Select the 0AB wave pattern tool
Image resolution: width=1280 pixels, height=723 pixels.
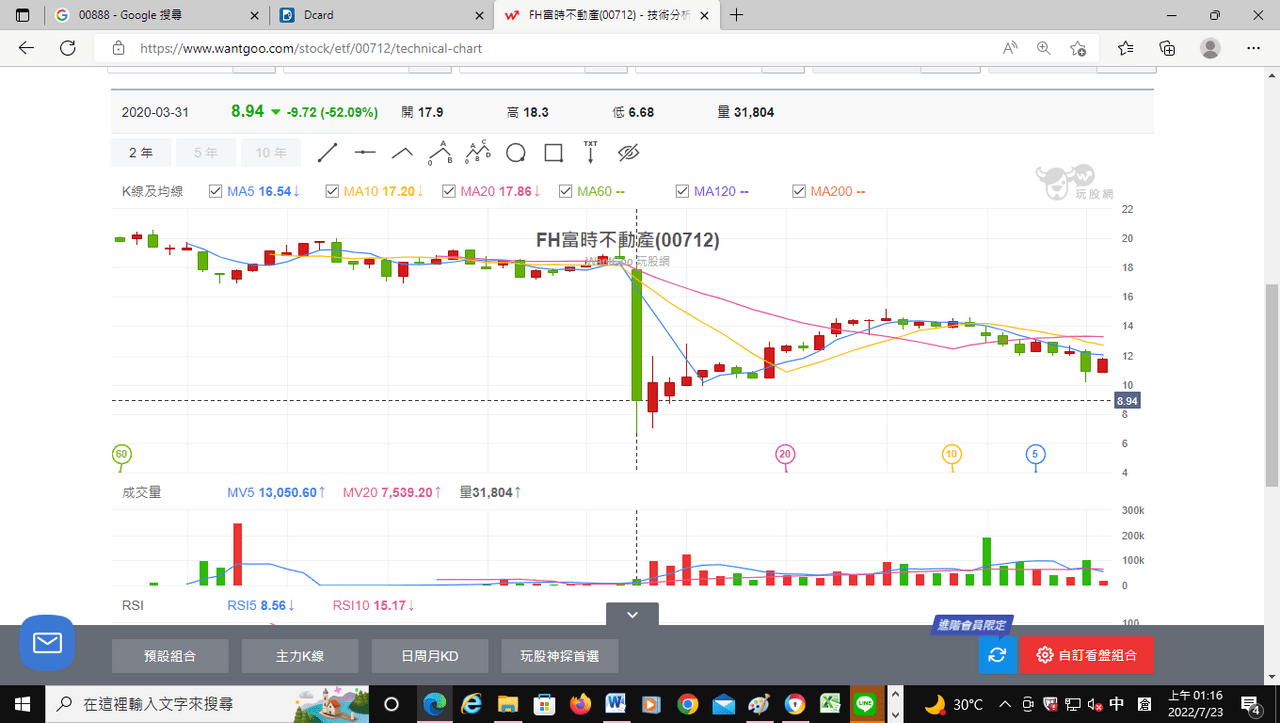click(x=440, y=153)
